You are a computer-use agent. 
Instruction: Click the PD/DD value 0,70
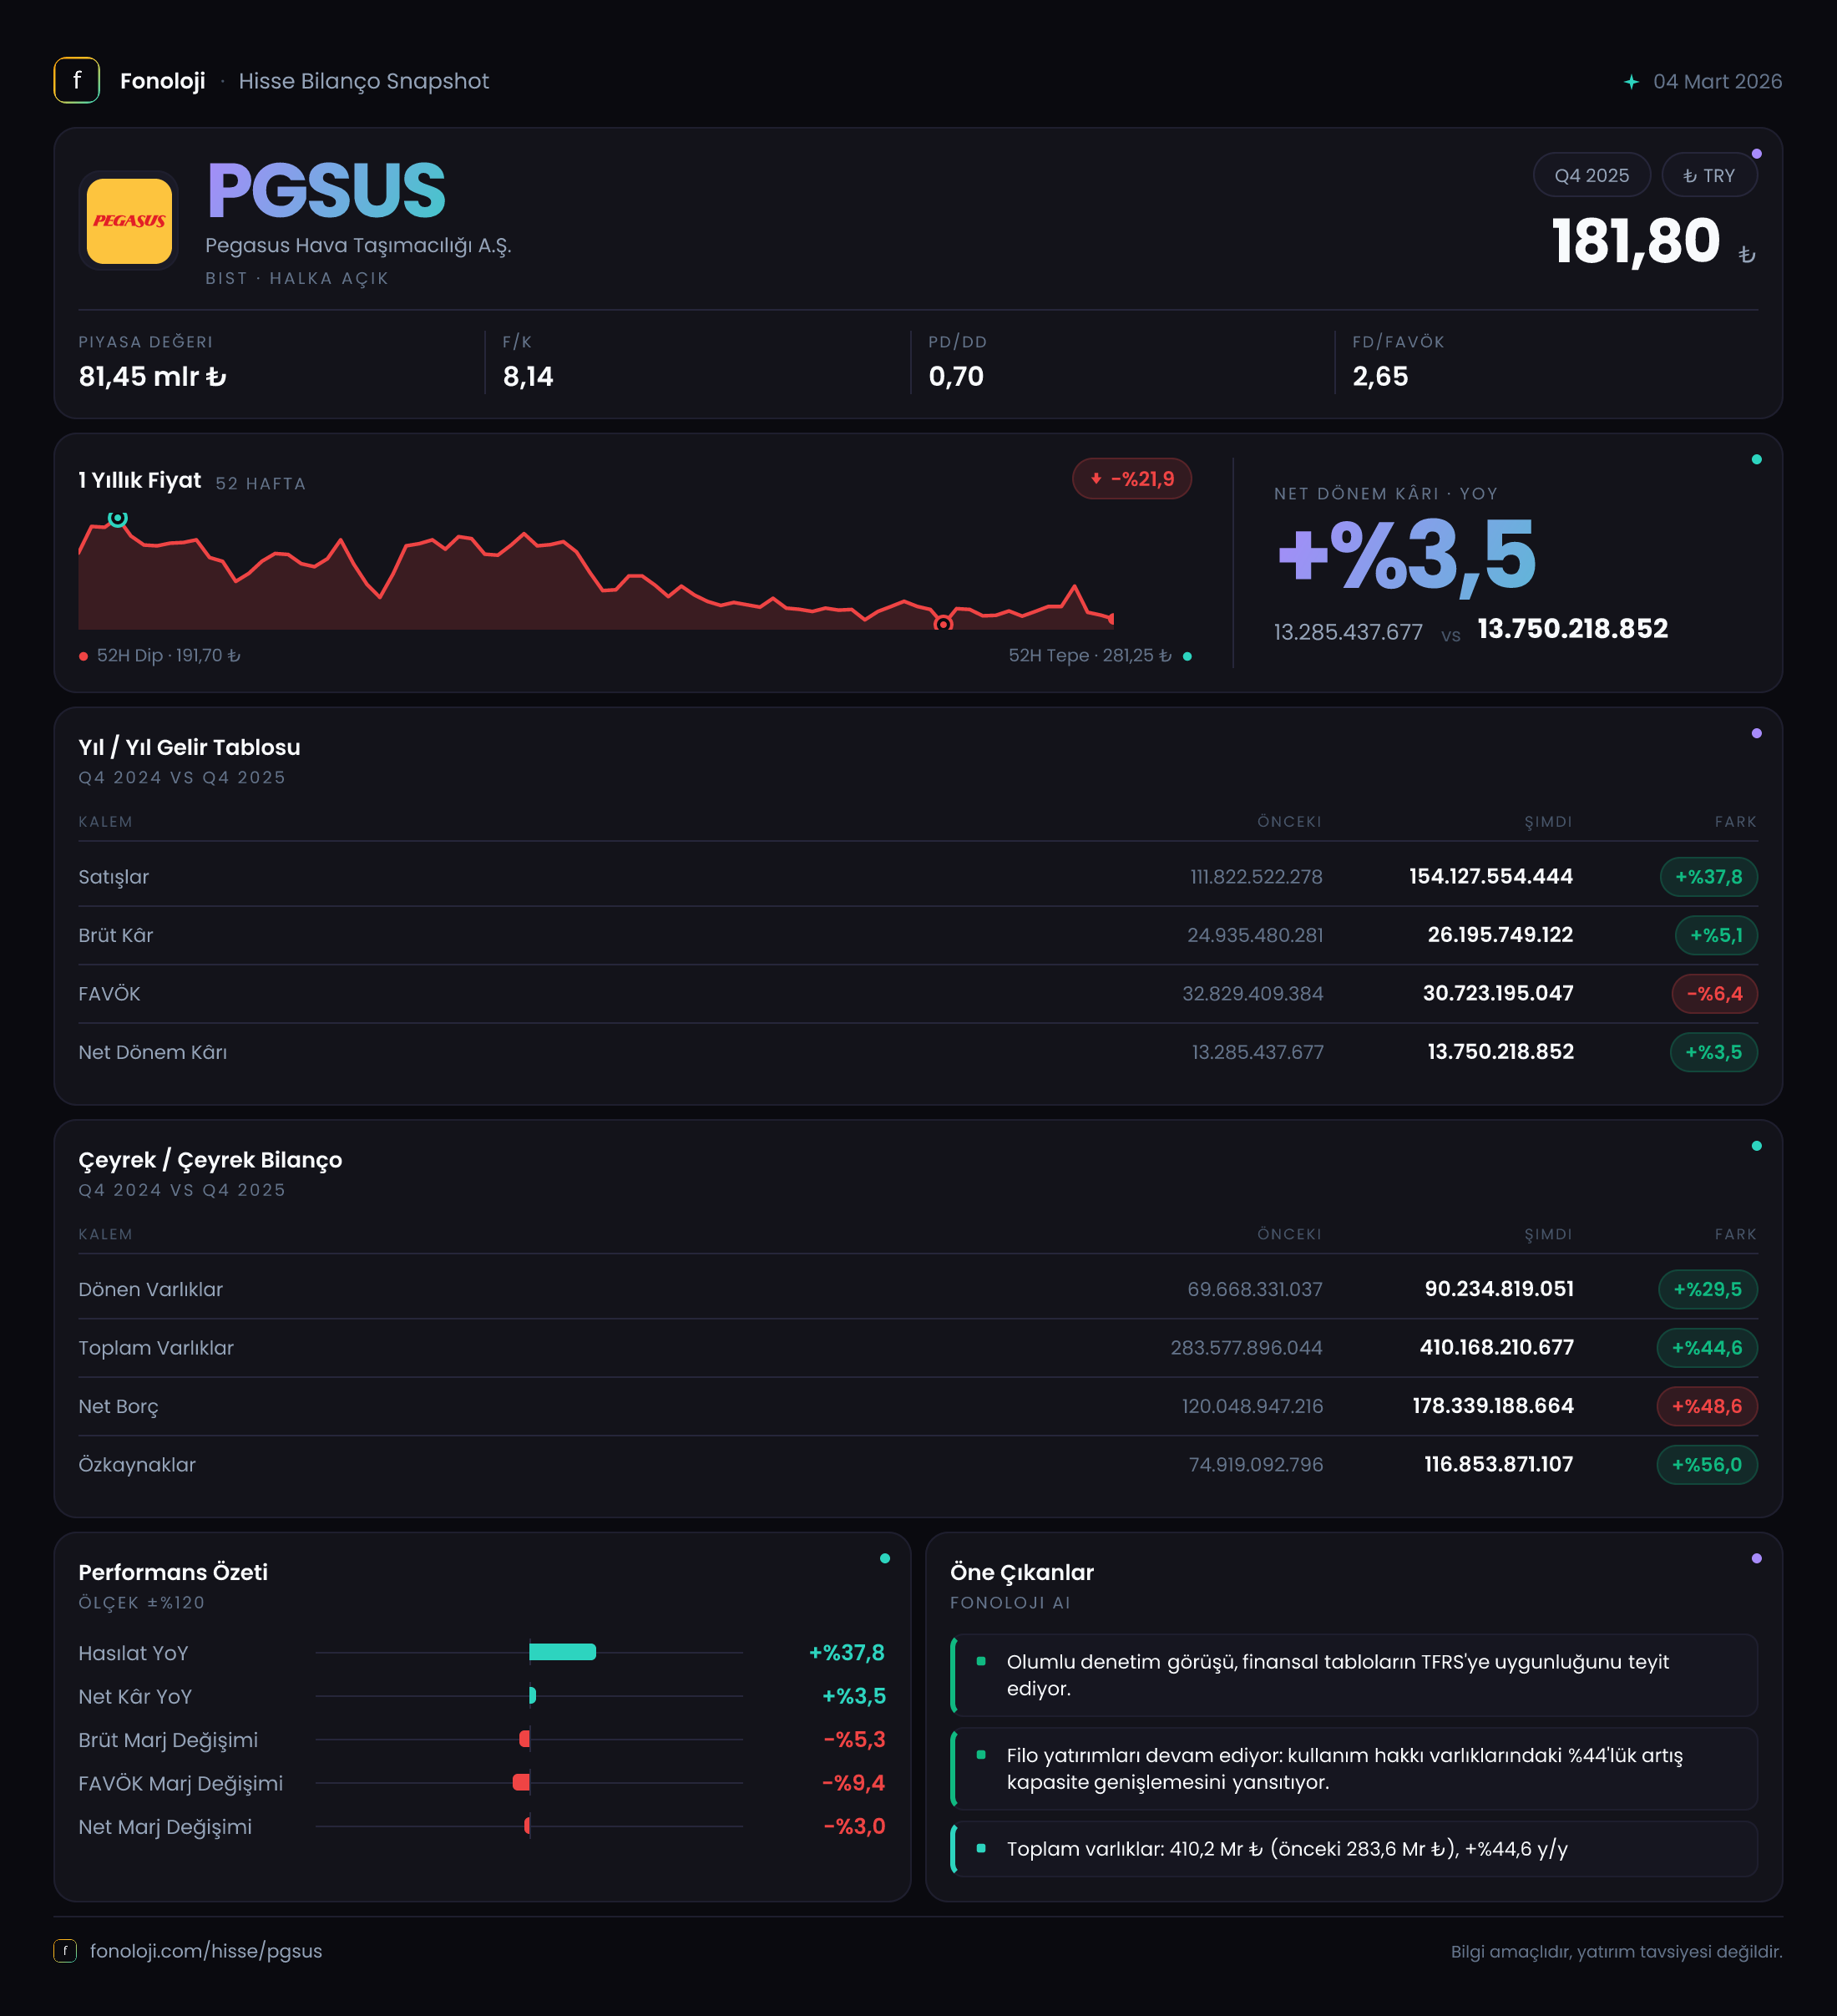point(956,377)
